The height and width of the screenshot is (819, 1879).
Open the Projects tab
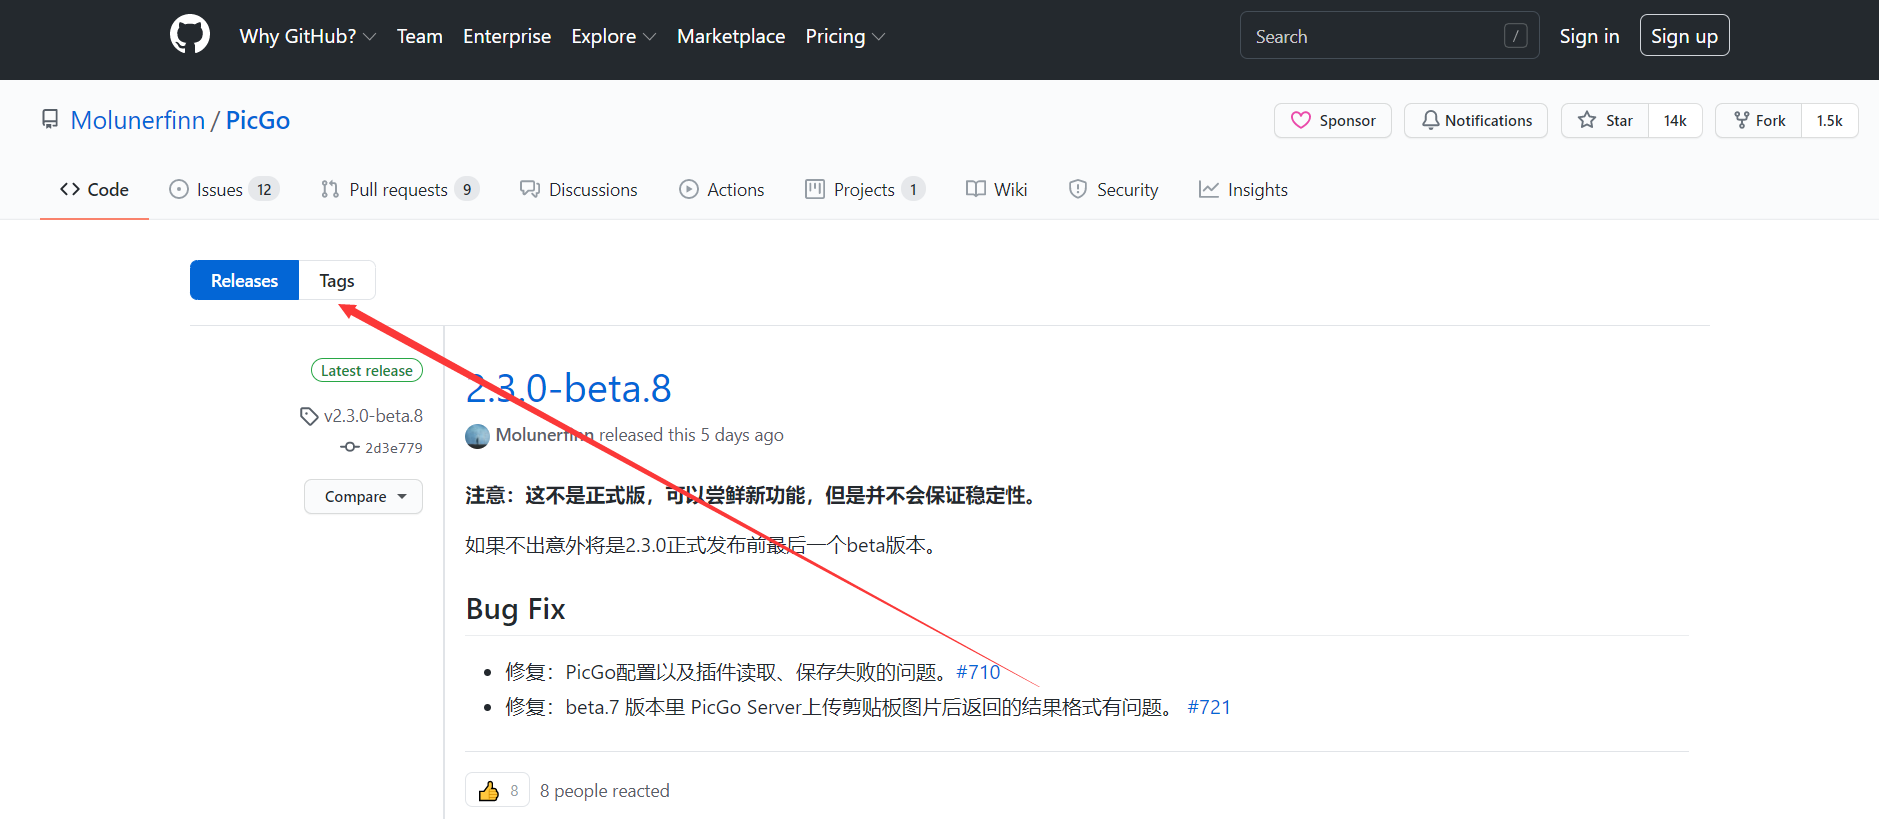click(865, 189)
